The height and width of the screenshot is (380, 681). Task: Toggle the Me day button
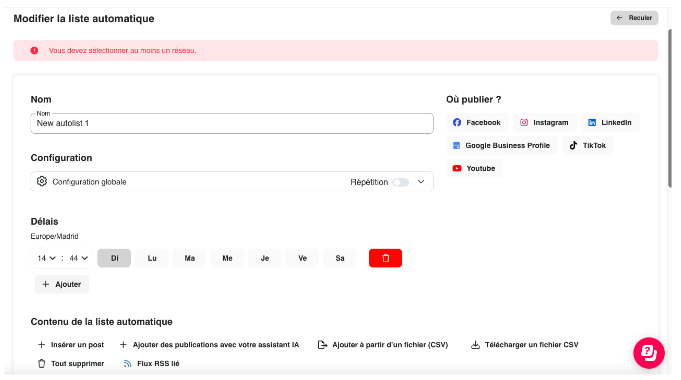[227, 258]
